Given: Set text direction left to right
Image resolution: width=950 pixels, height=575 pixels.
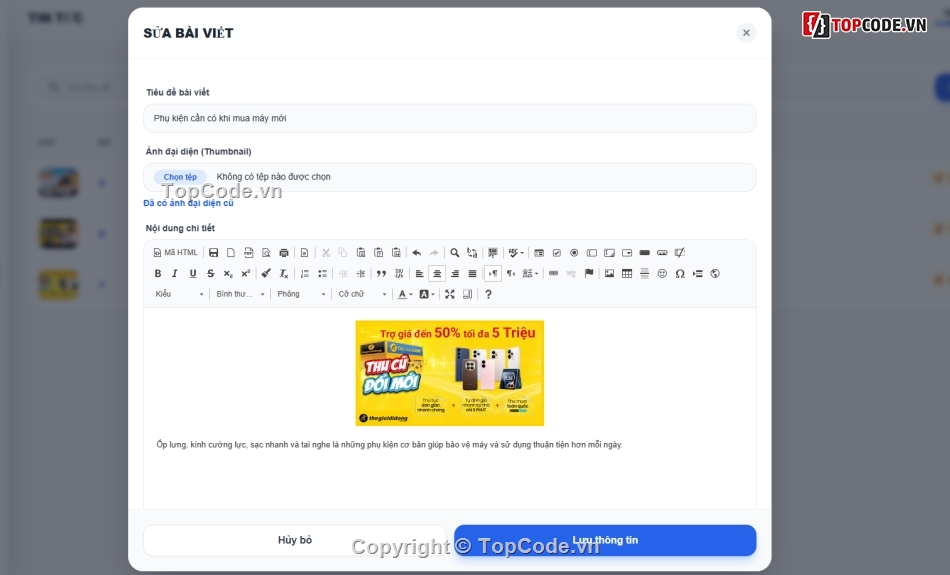Looking at the screenshot, I should click(x=493, y=273).
